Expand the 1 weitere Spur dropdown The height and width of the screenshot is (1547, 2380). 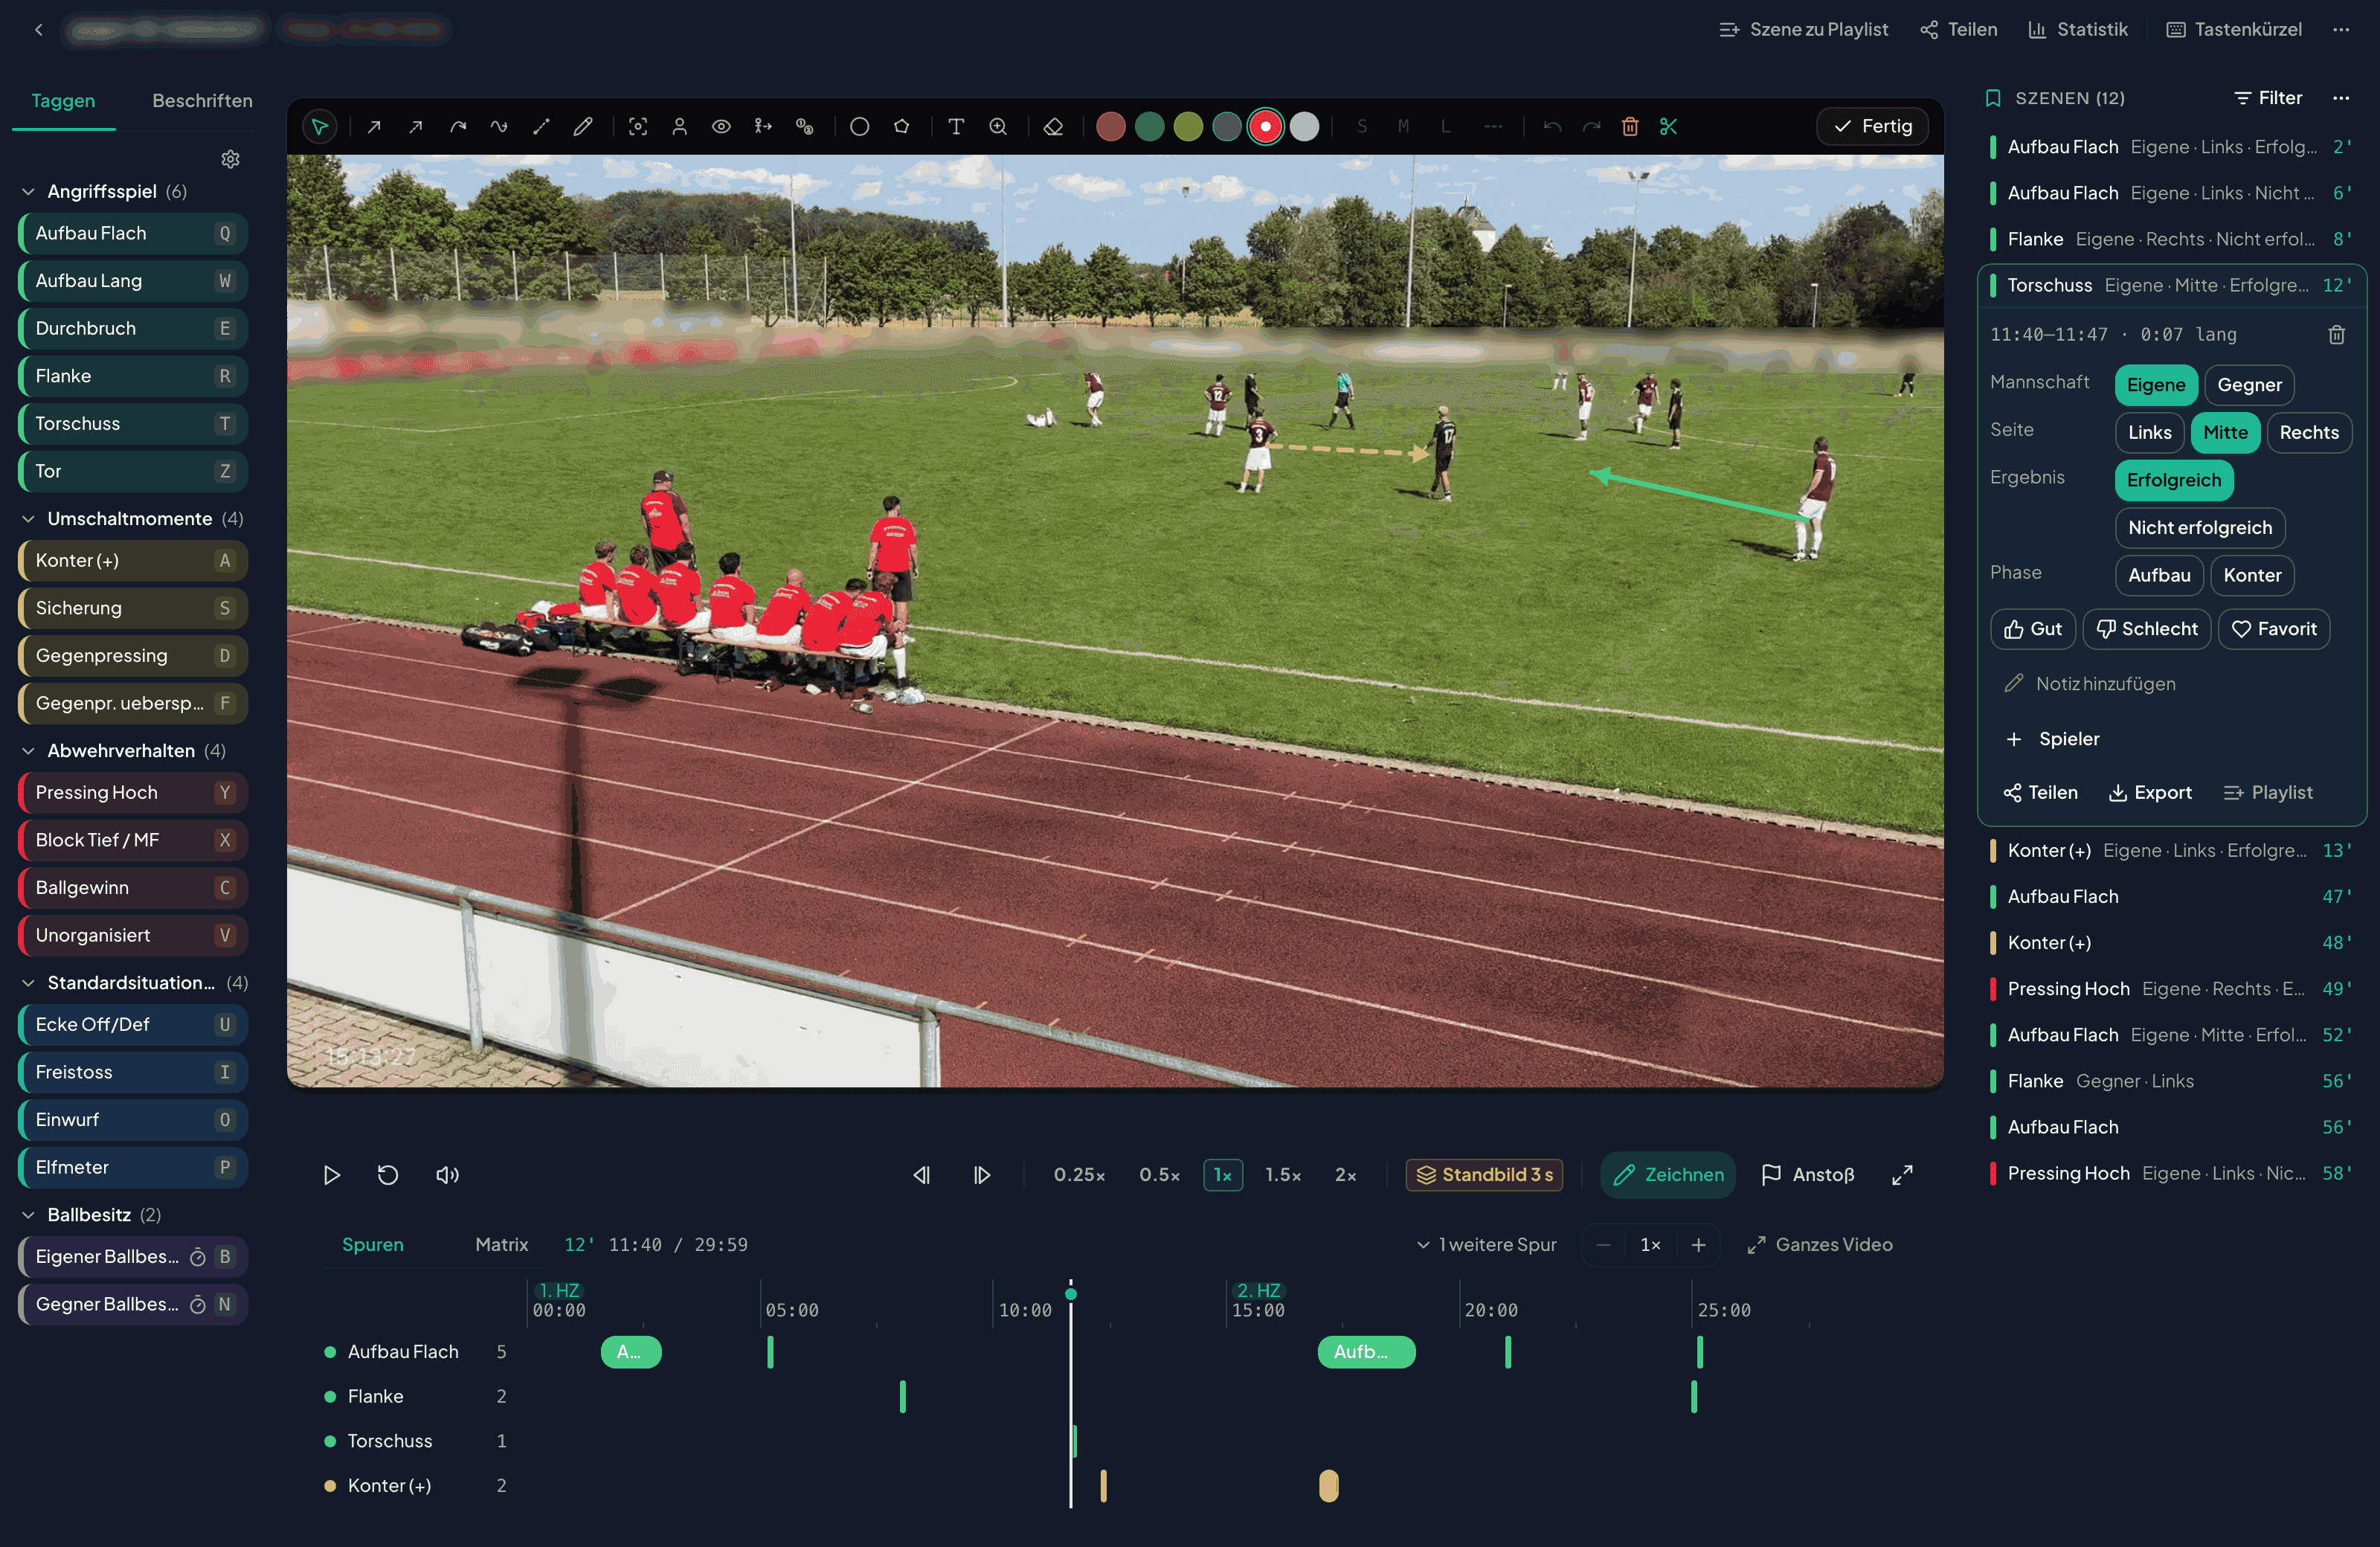coord(1486,1245)
